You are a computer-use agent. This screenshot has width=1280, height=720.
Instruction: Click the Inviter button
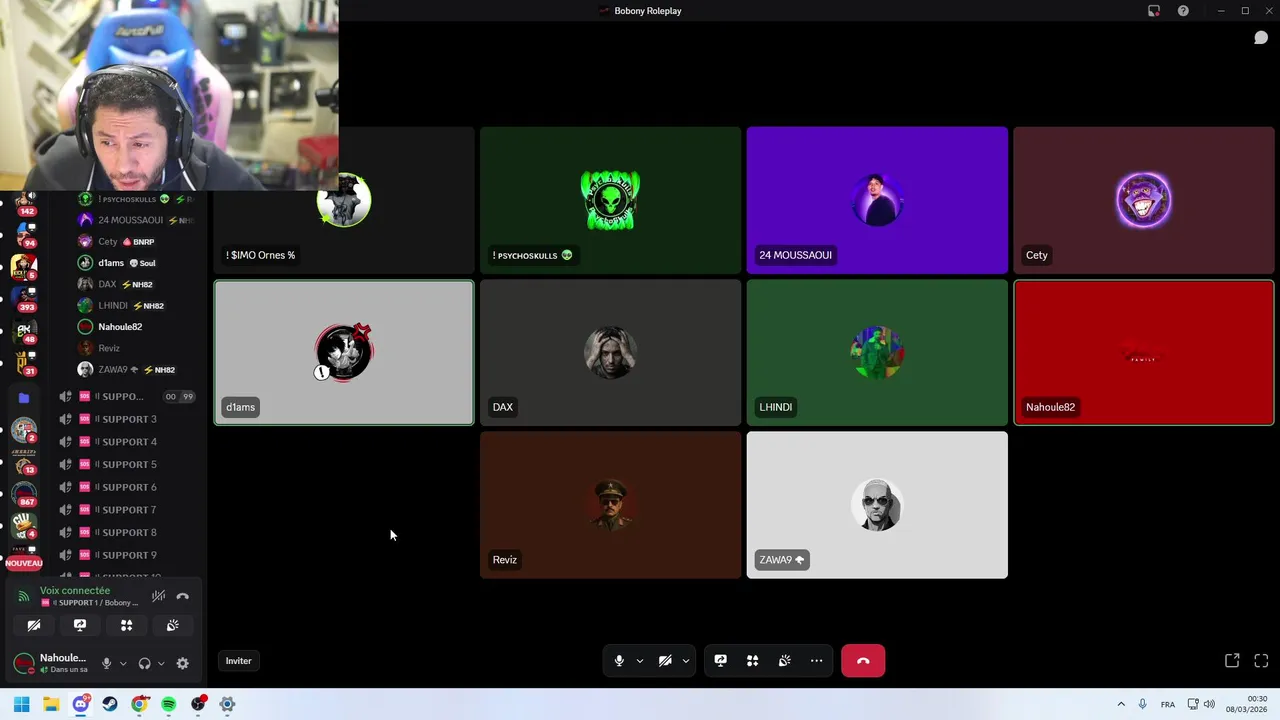[x=238, y=661]
